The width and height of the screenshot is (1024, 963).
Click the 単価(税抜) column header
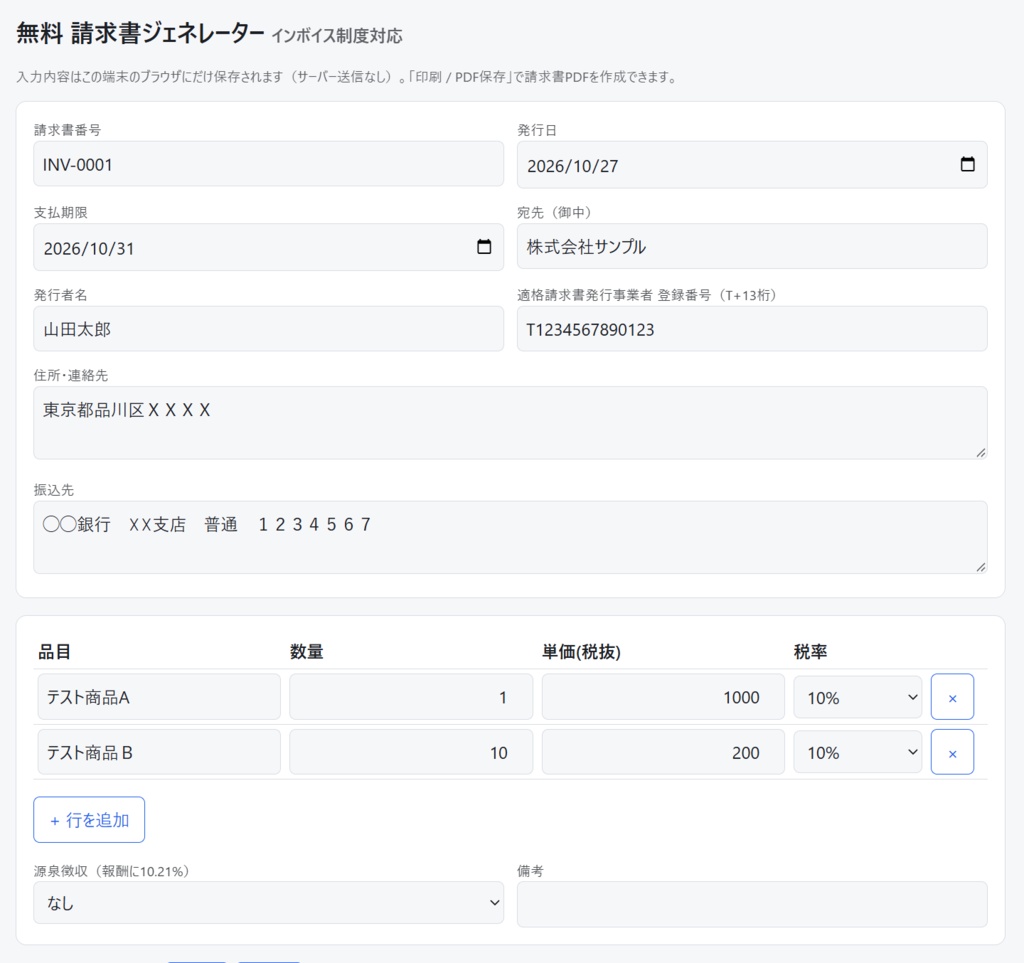581,651
